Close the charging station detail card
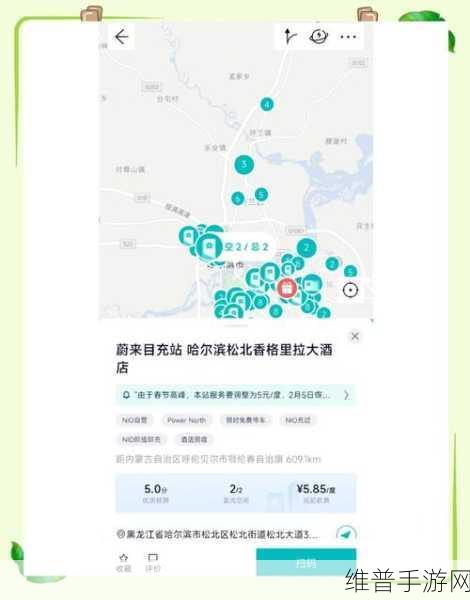Viewport: 470px width, 600px height. click(355, 336)
